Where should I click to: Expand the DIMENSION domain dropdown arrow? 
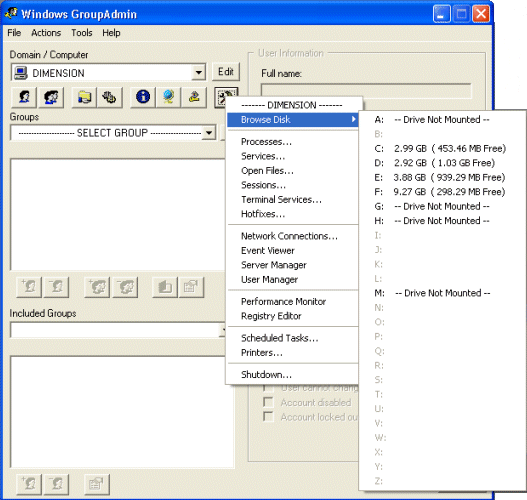point(199,73)
